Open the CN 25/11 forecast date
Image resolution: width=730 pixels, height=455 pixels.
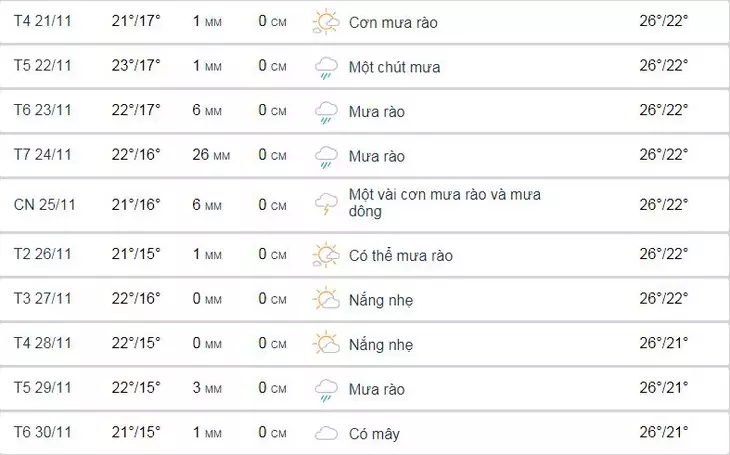pos(45,204)
